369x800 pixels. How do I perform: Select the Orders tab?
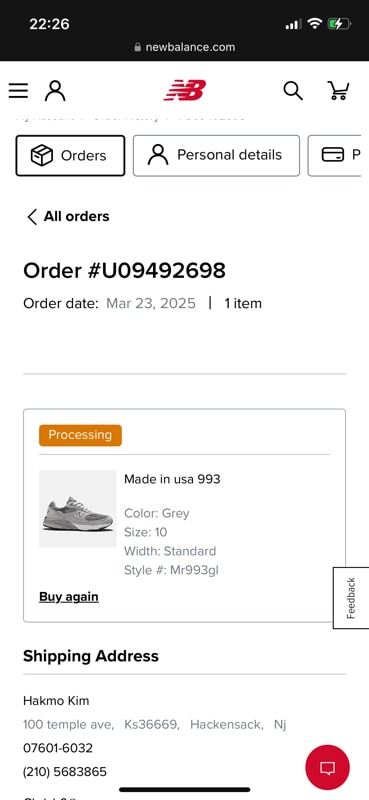click(x=70, y=156)
